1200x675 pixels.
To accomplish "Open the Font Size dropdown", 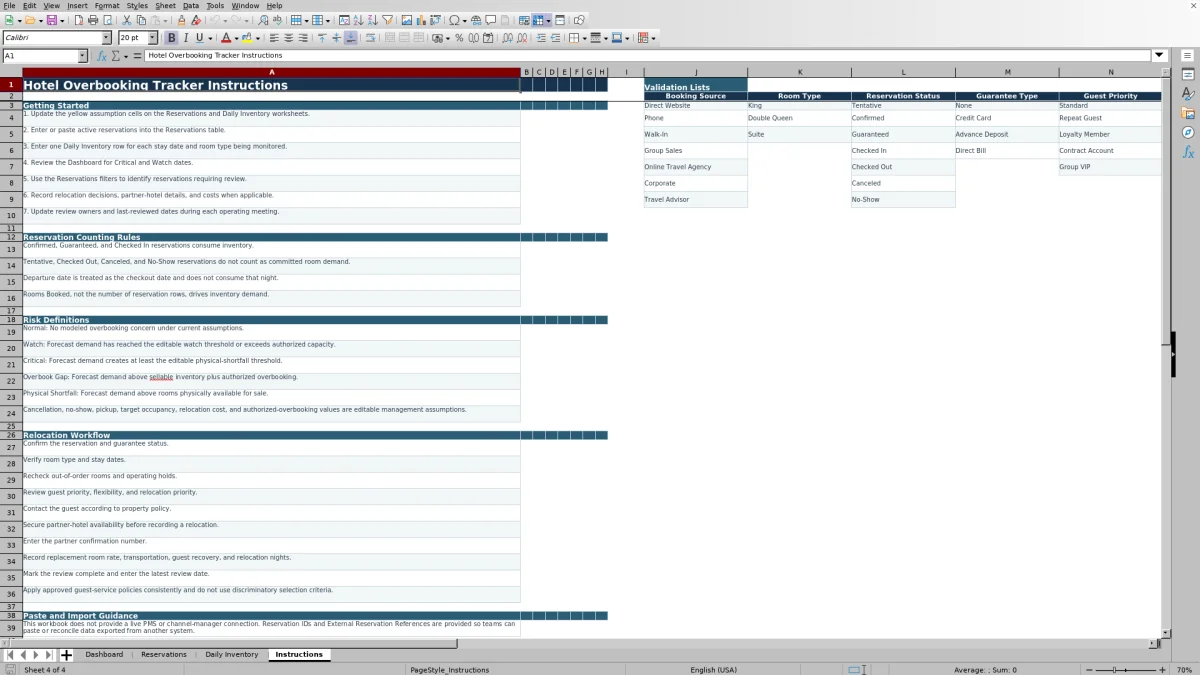I will point(152,38).
